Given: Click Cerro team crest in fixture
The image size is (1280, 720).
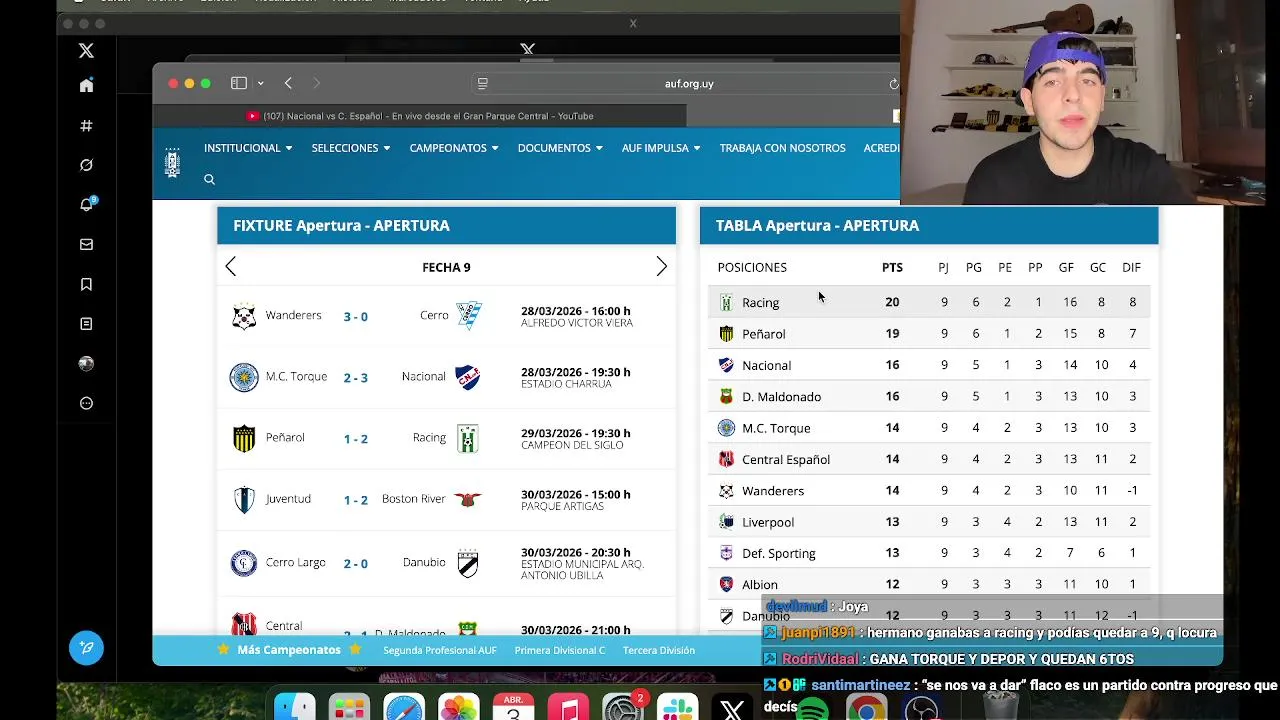Looking at the screenshot, I should 468,316.
